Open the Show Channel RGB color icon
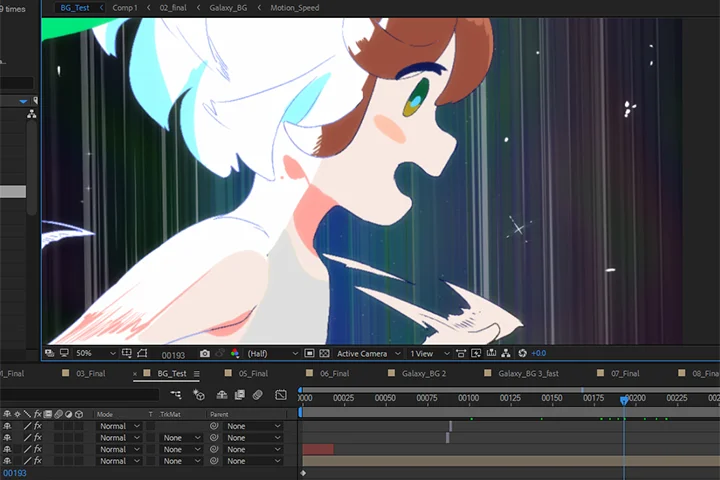The width and height of the screenshot is (720, 480). tap(235, 353)
